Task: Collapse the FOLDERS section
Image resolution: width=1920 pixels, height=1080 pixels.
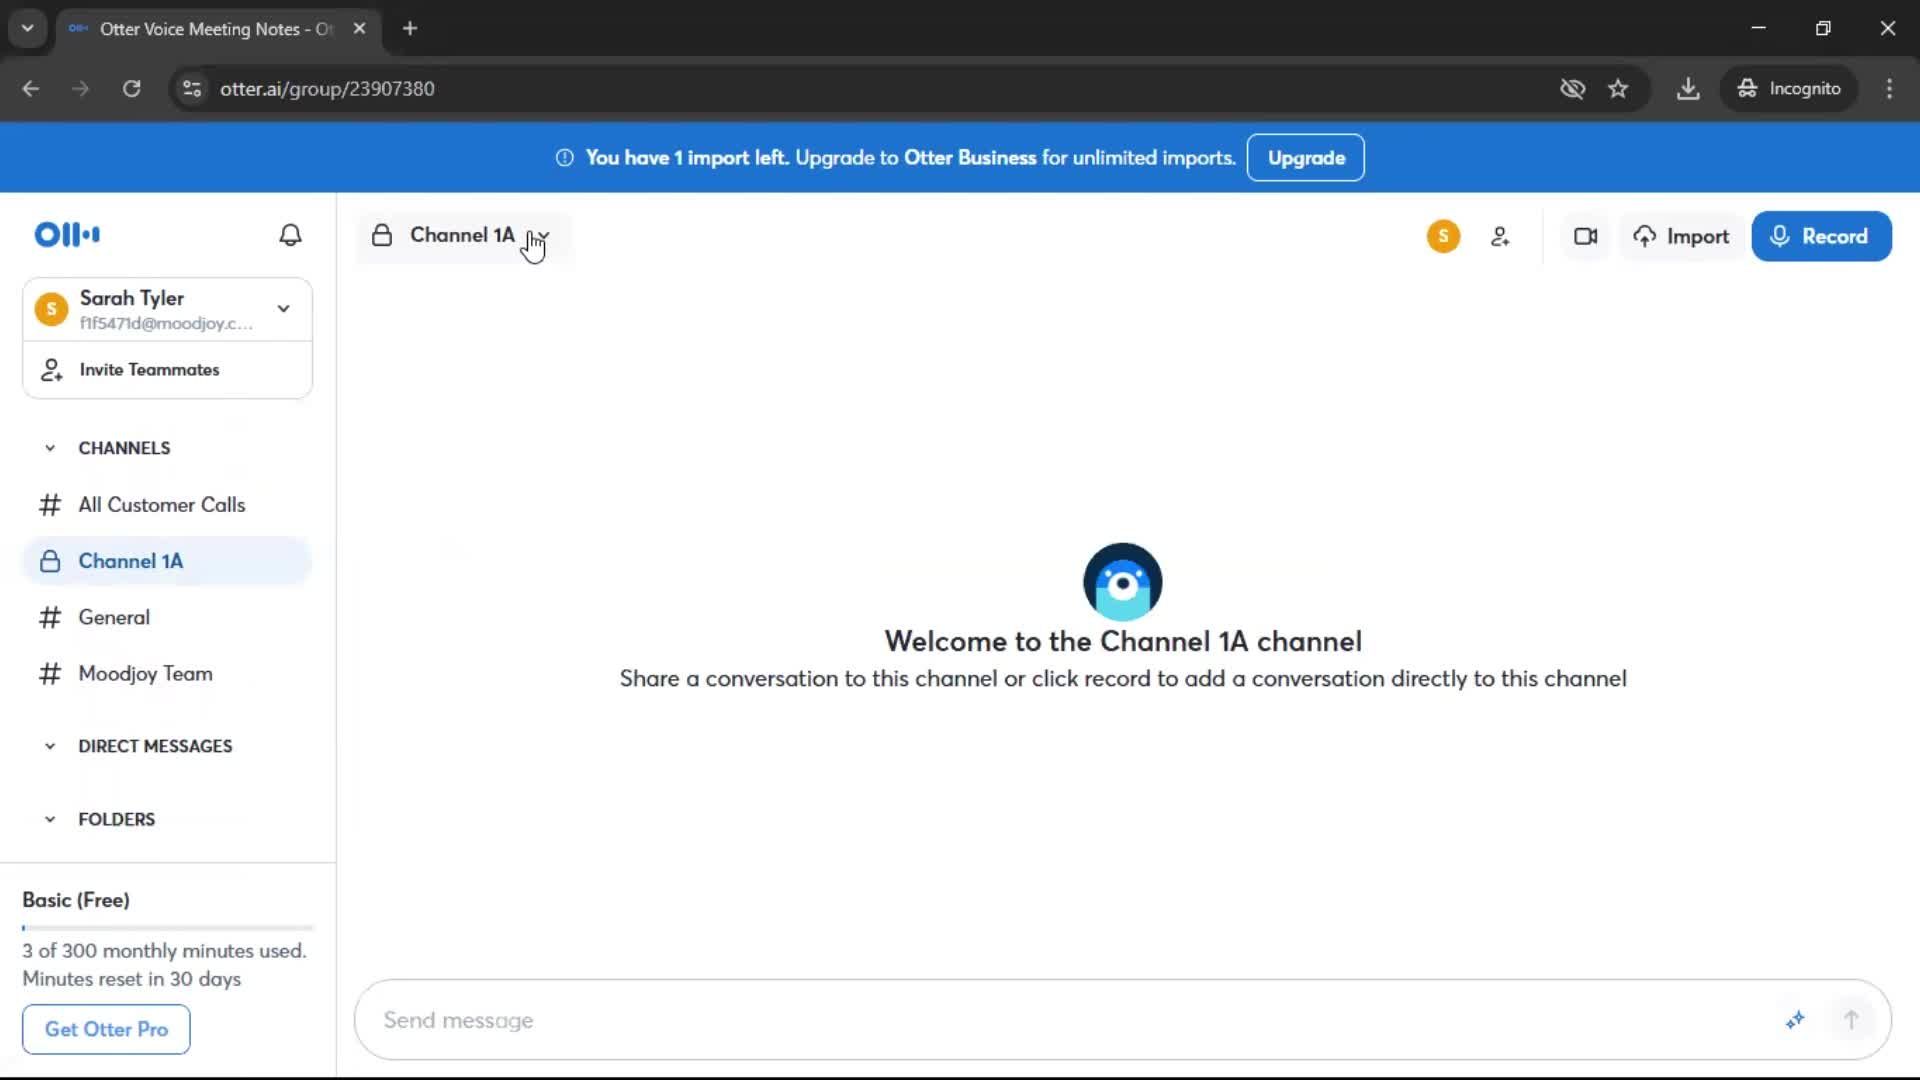Action: tap(50, 820)
